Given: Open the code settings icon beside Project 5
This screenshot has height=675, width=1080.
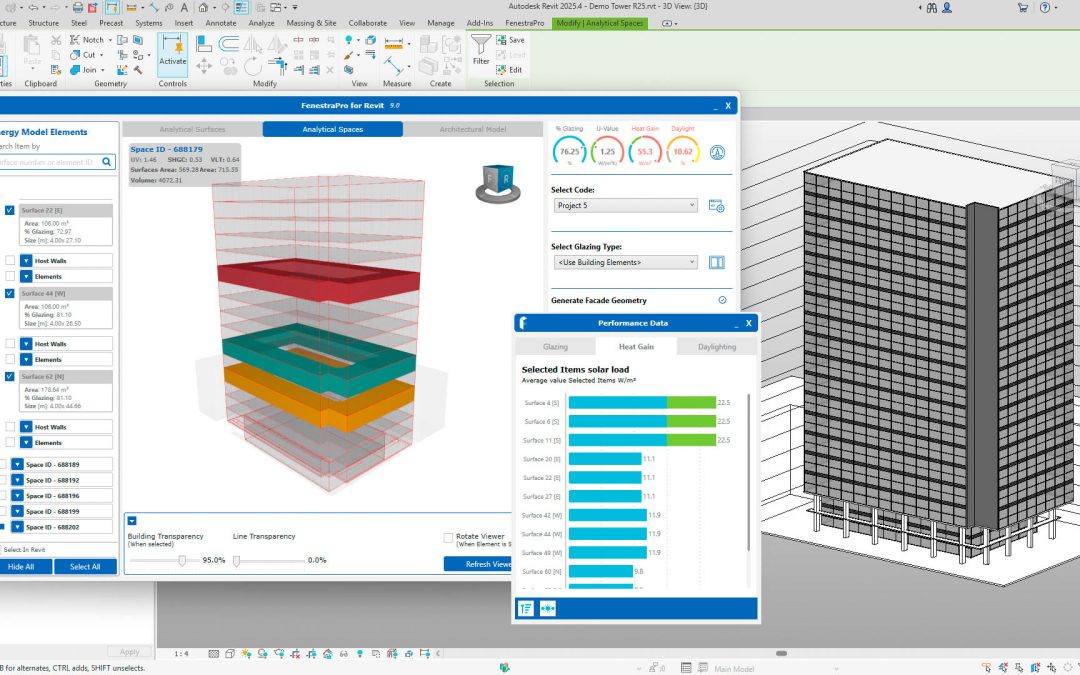Looking at the screenshot, I should click(x=716, y=205).
